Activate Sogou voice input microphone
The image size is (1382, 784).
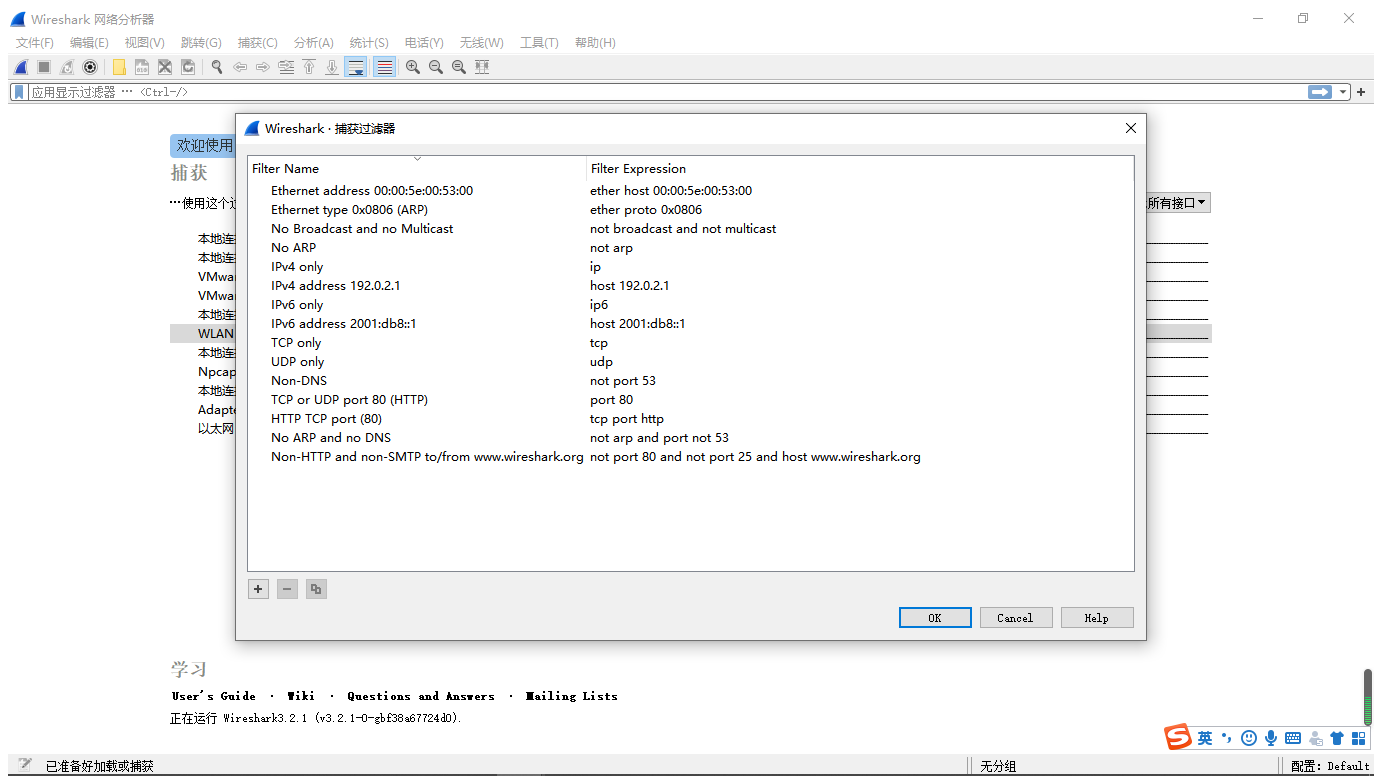[x=1271, y=738]
